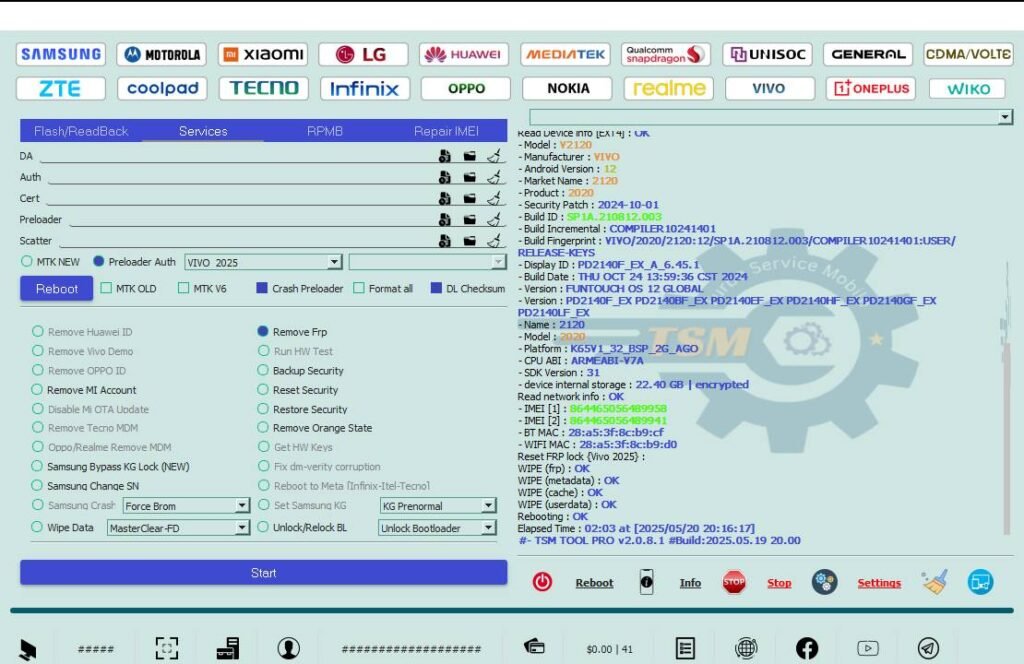Image resolution: width=1024 pixels, height=664 pixels.
Task: Switch to the Repair IMEI tab
Action: pos(446,131)
